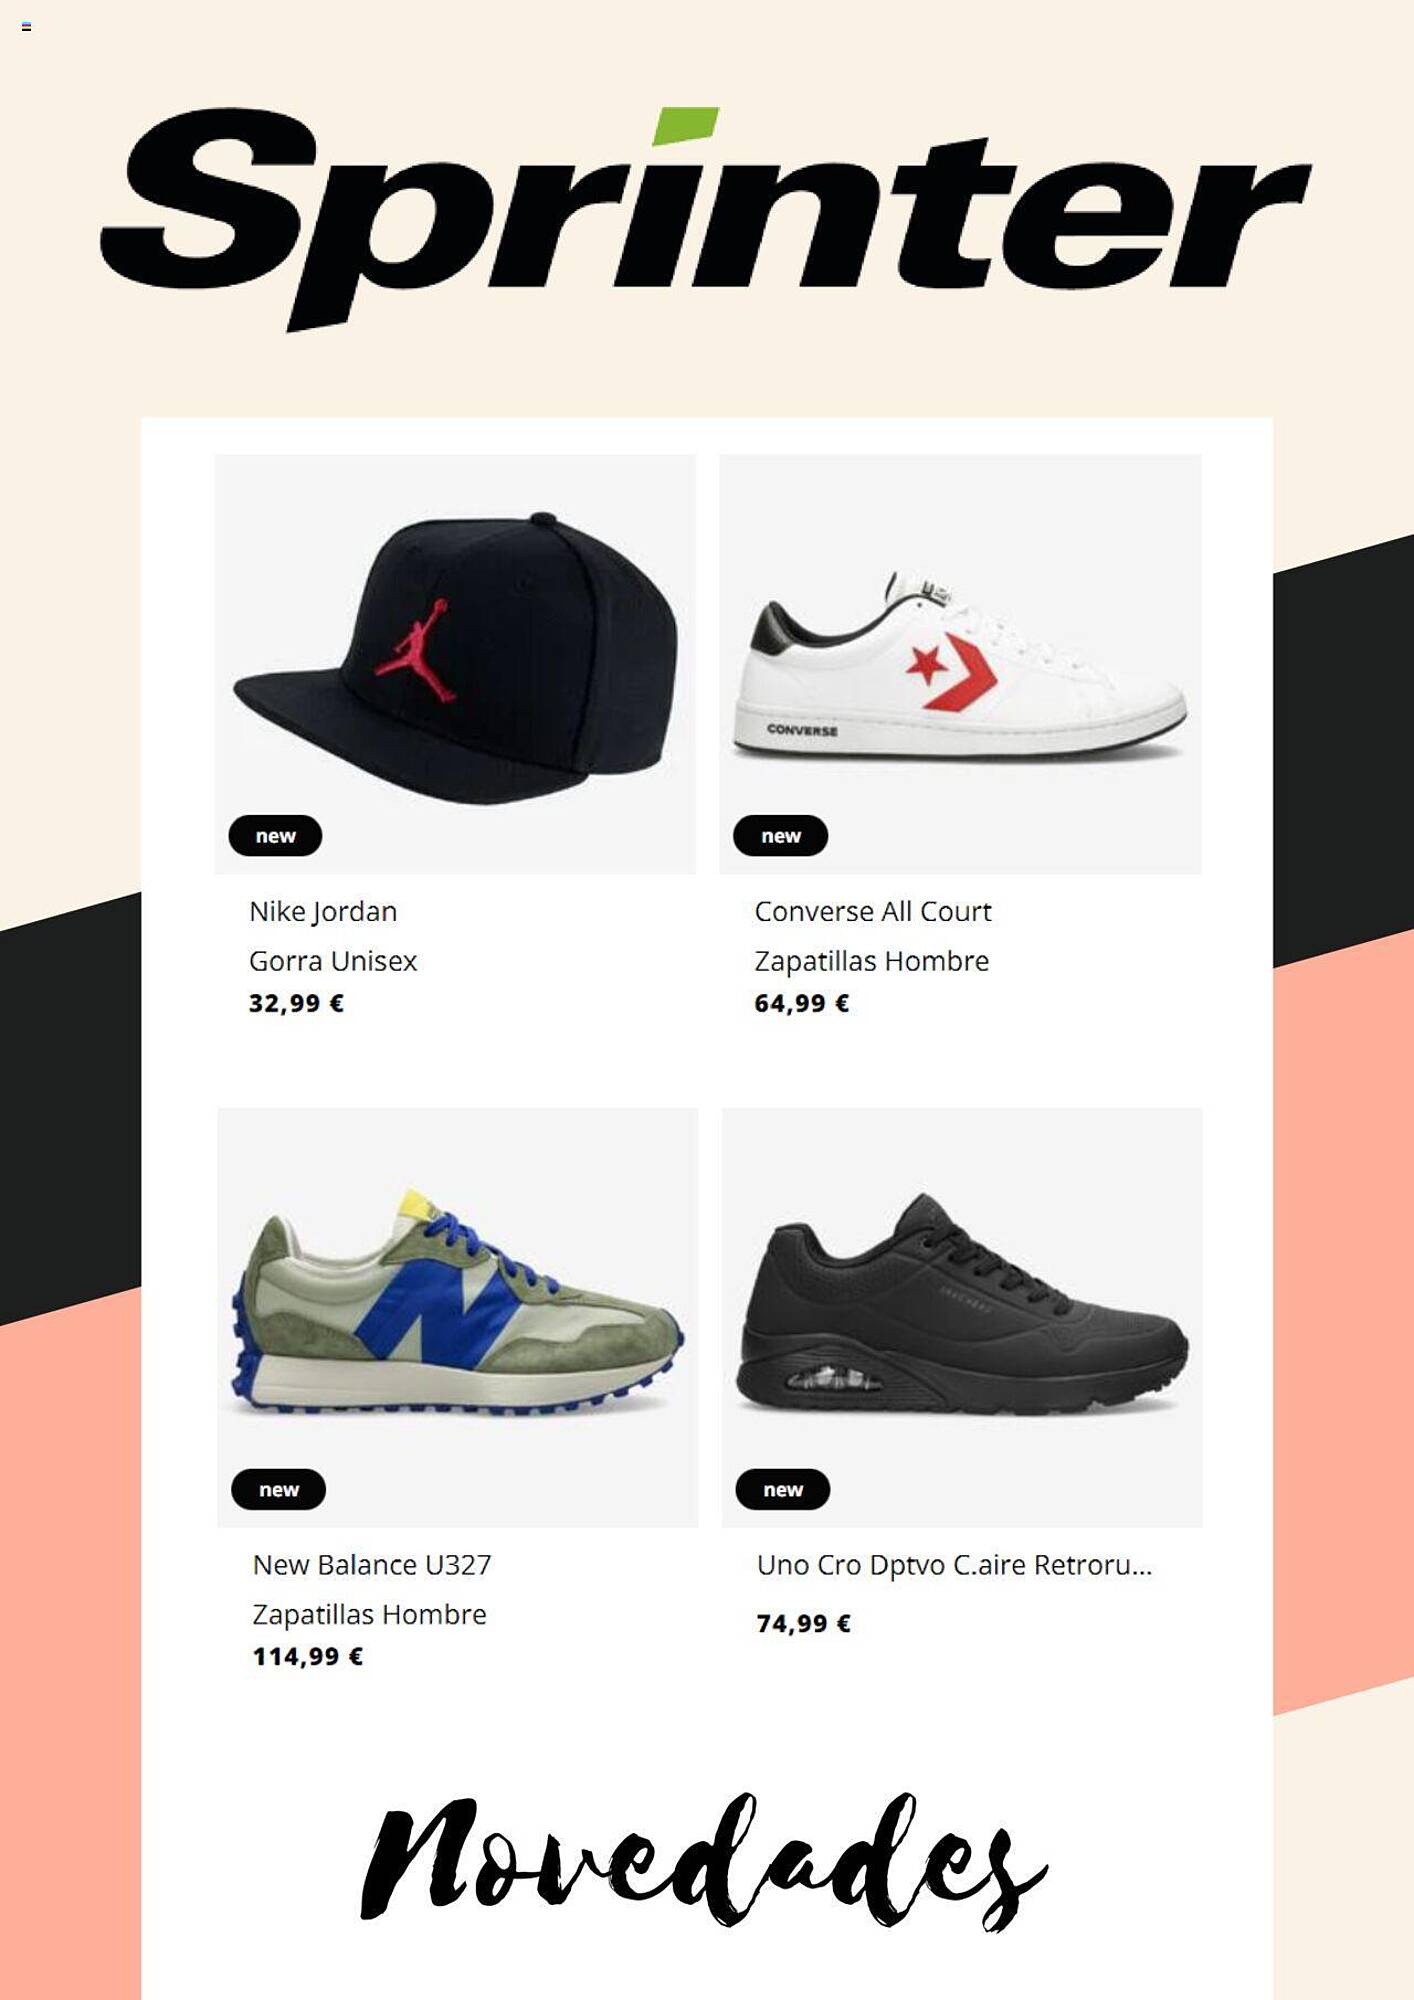The image size is (1414, 2000).
Task: Open the black Uno Cro shoe image
Action: point(962,1317)
